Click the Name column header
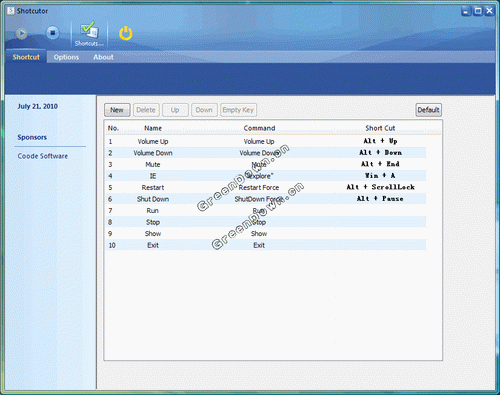 tap(153, 128)
